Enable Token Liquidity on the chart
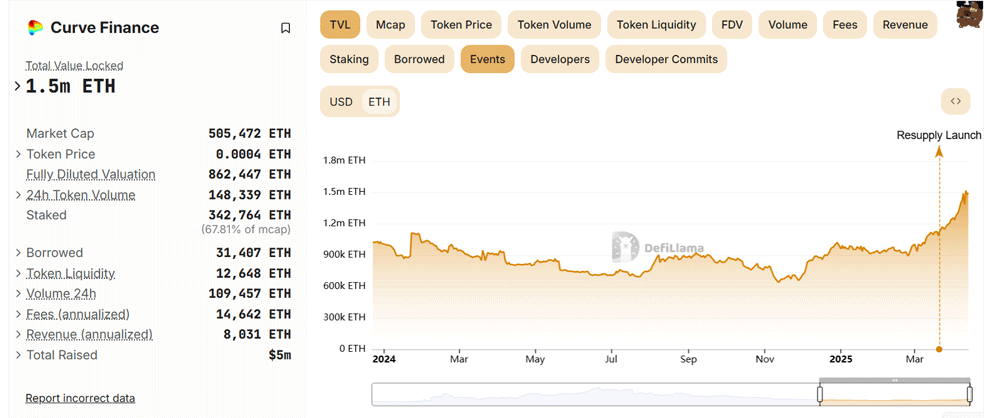984x418 pixels. tap(656, 25)
